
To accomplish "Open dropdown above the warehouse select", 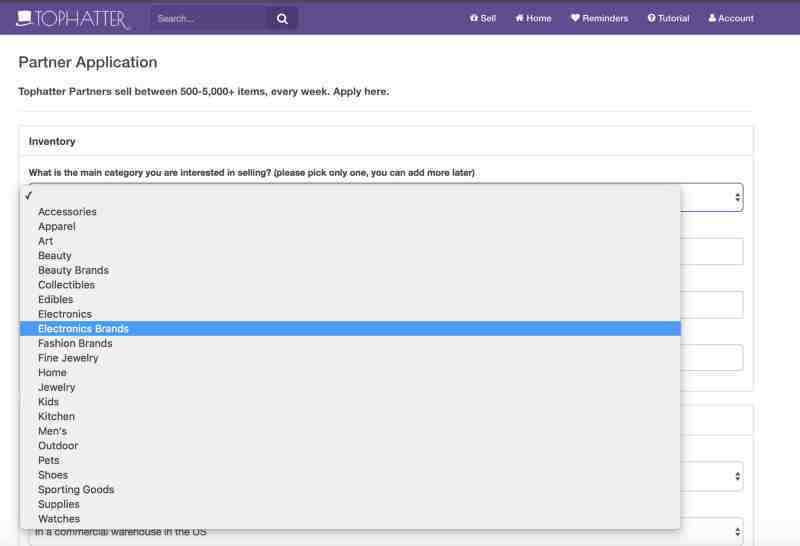I will point(712,476).
